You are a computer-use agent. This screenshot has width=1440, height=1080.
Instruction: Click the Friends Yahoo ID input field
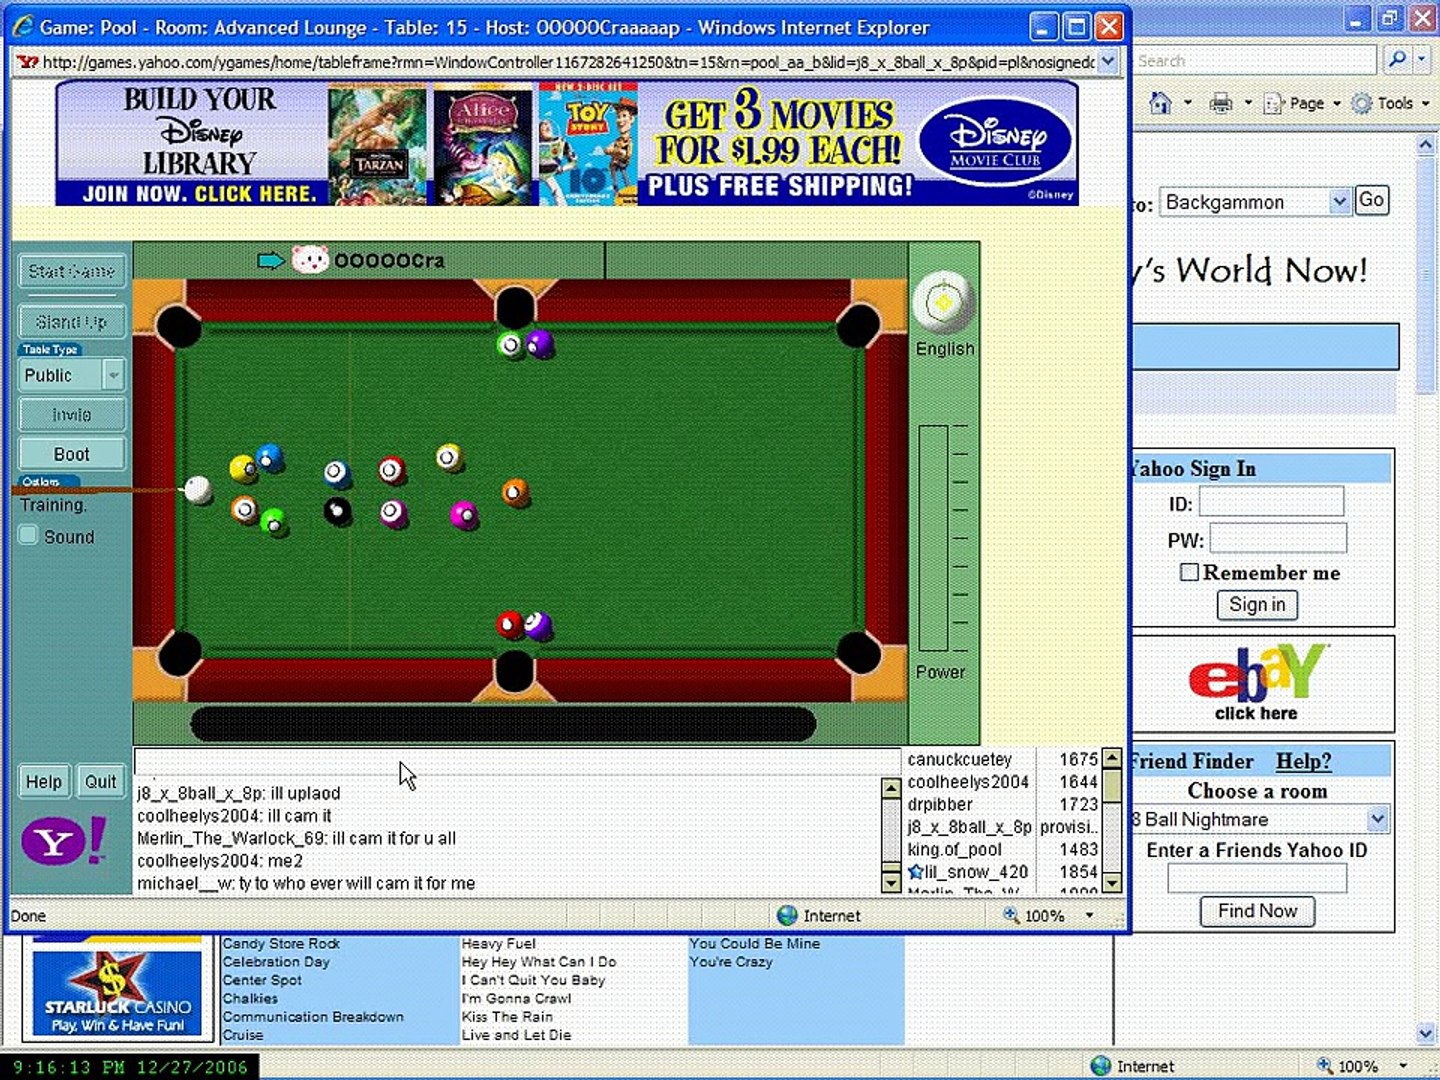pyautogui.click(x=1257, y=878)
